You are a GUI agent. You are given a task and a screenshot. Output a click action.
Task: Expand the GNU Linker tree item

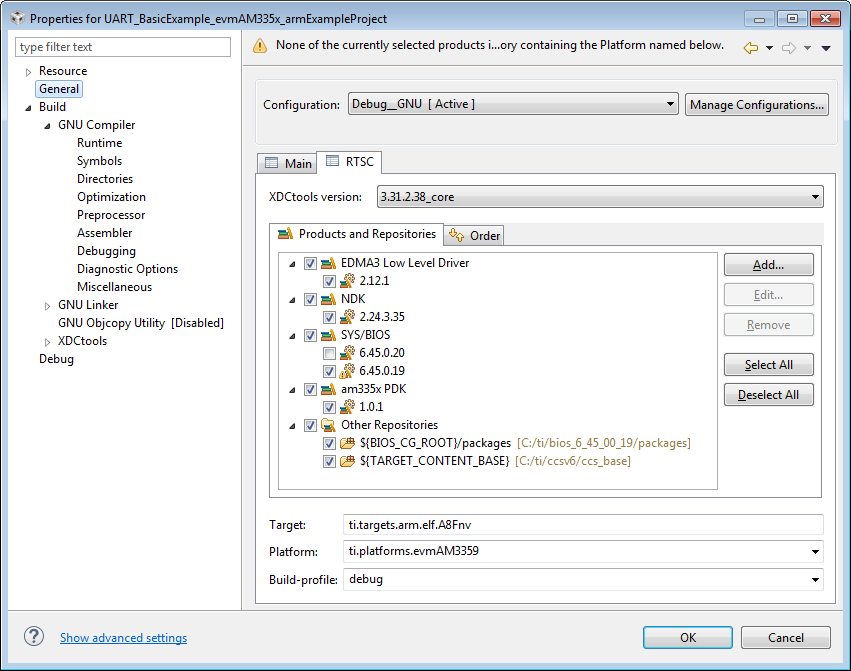click(x=47, y=306)
